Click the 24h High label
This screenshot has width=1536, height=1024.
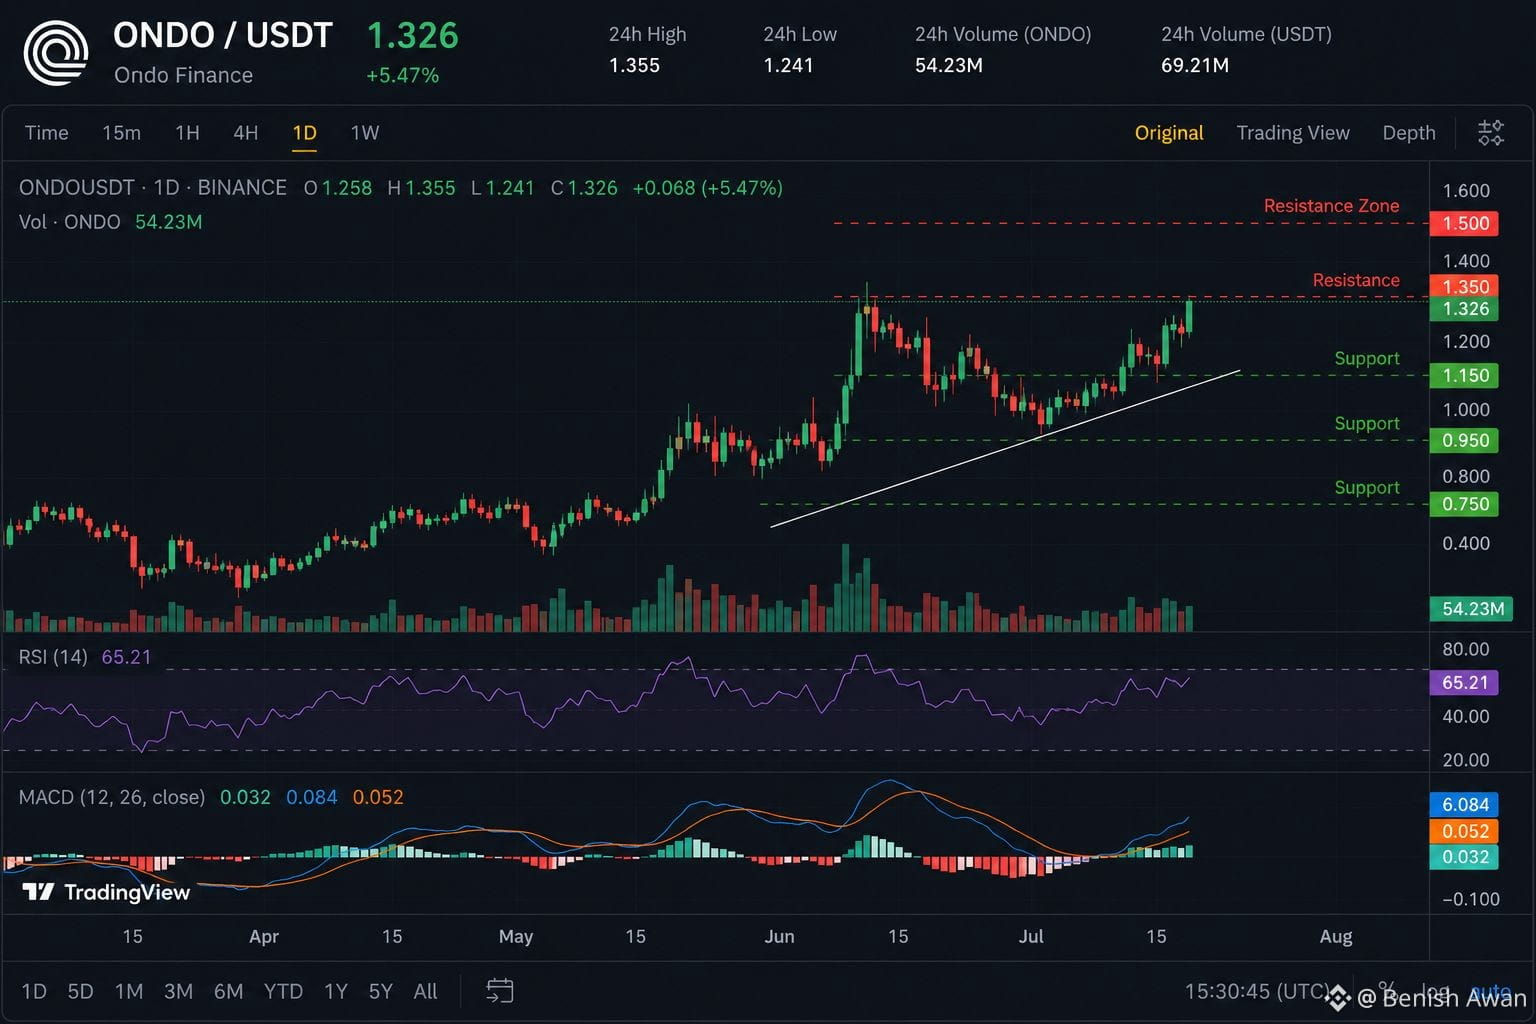[648, 34]
